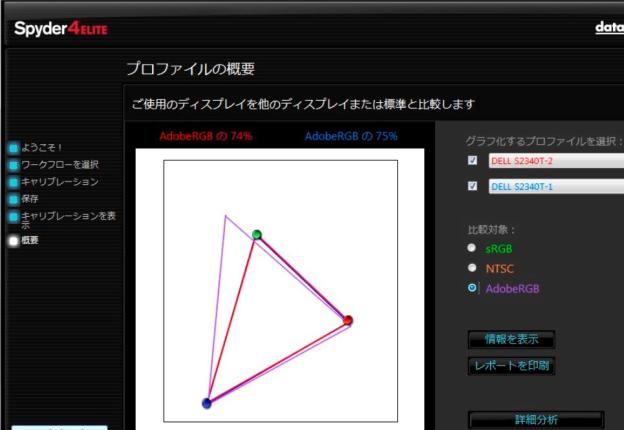The width and height of the screenshot is (624, 430).
Task: Click the Spyder4ELITE logo
Action: pos(61,29)
